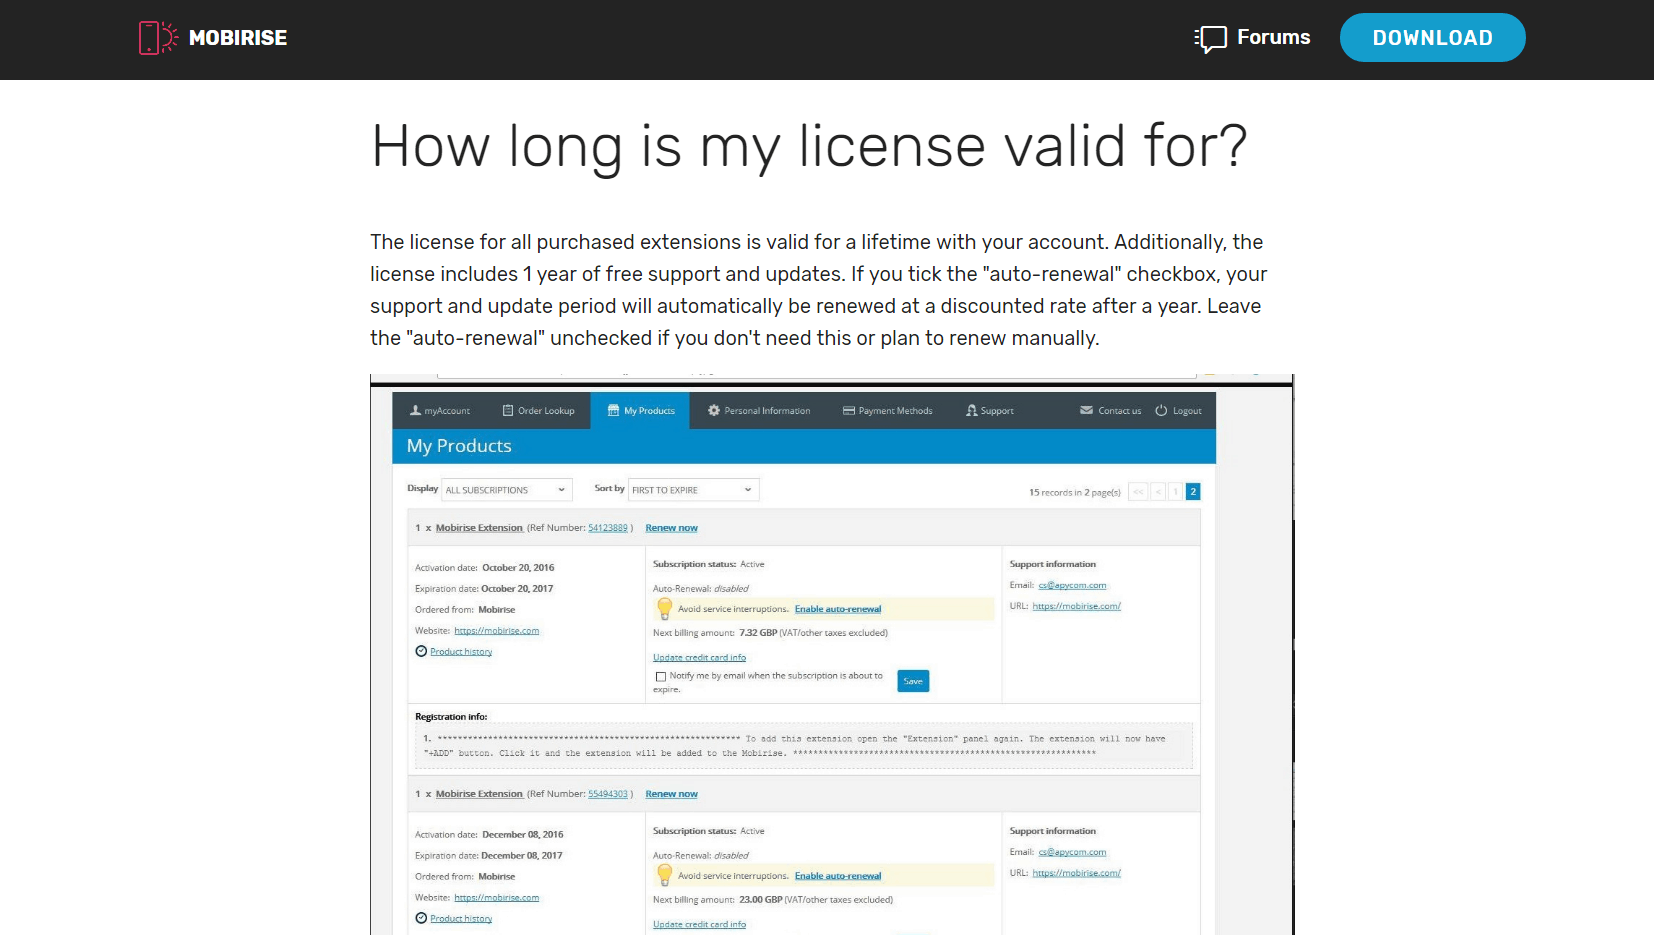The image size is (1654, 935).
Task: Open the first order's website https://mobirise.com link
Action: pos(496,631)
